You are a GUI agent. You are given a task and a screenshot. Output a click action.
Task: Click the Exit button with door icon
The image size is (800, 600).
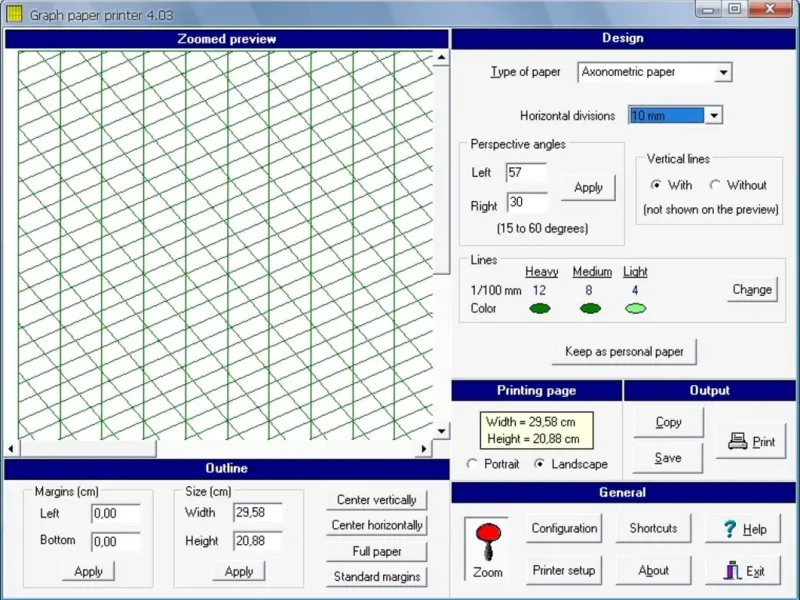tap(743, 571)
